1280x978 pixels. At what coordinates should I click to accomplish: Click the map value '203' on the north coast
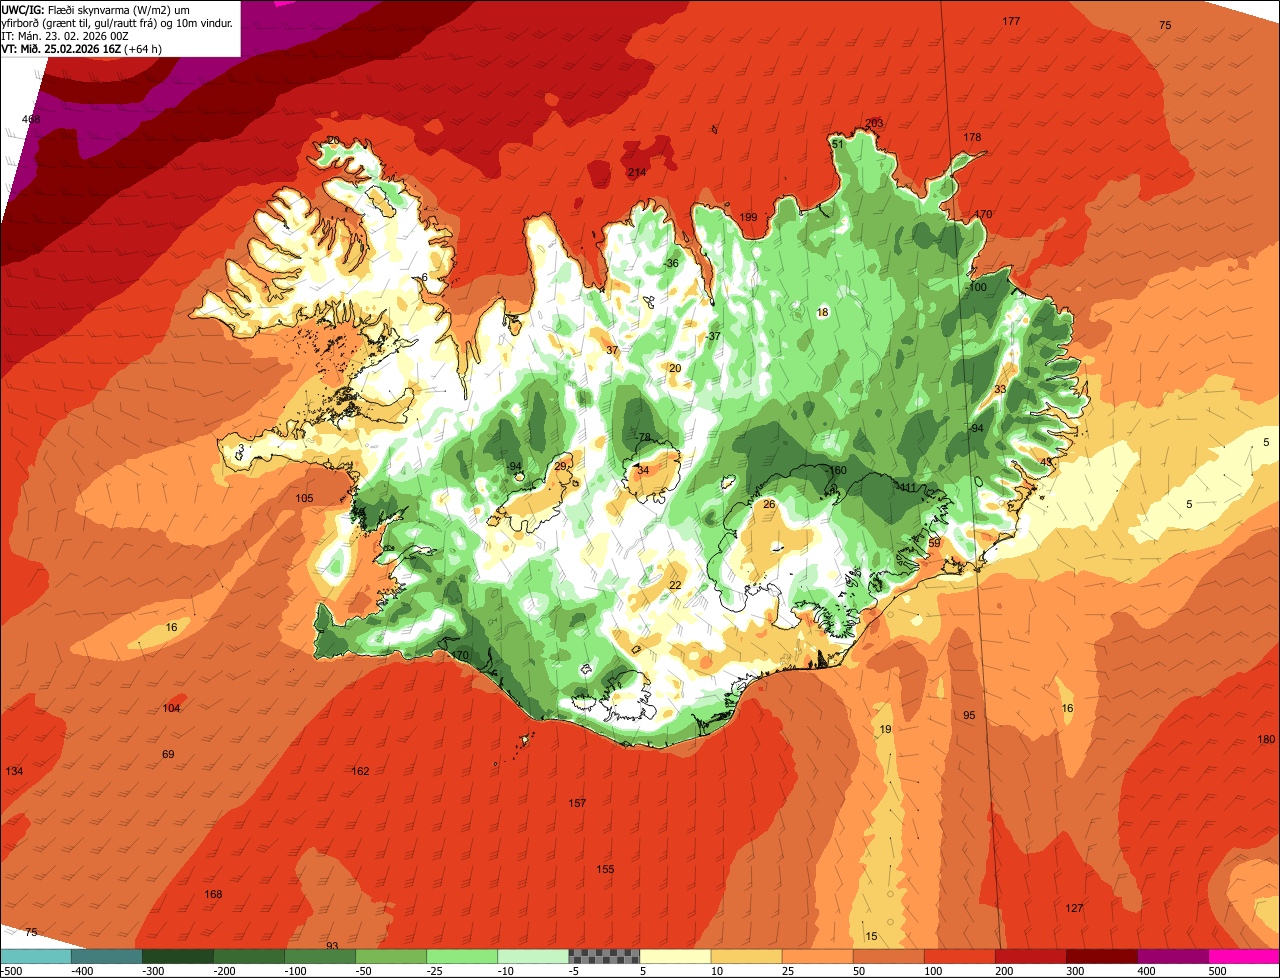coord(874,123)
